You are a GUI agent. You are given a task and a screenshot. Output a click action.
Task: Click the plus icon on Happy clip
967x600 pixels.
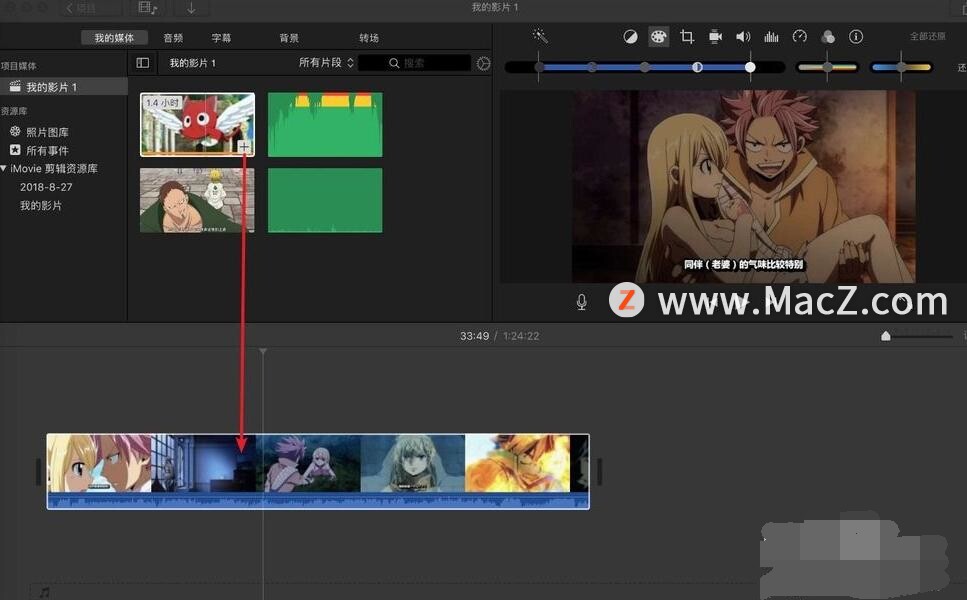tap(244, 147)
